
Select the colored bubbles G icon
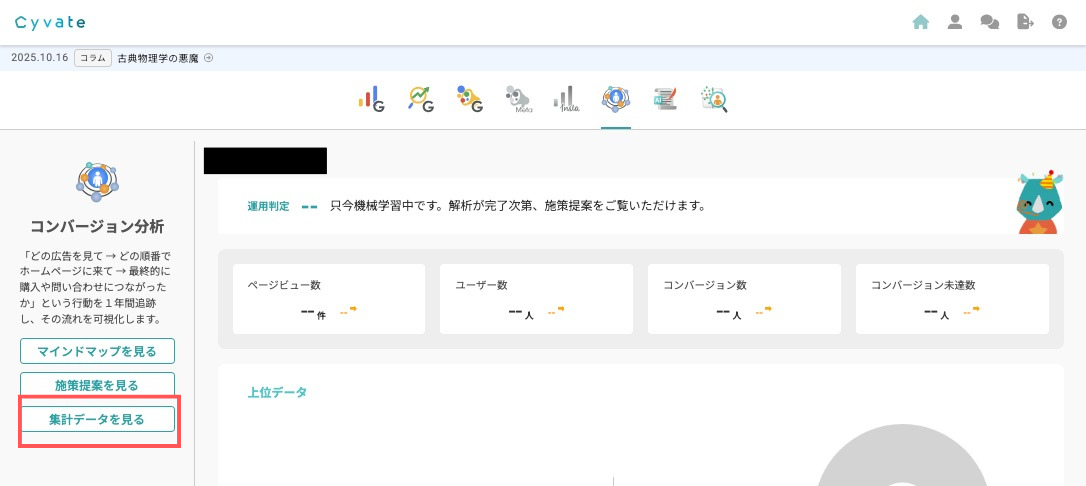coord(470,99)
